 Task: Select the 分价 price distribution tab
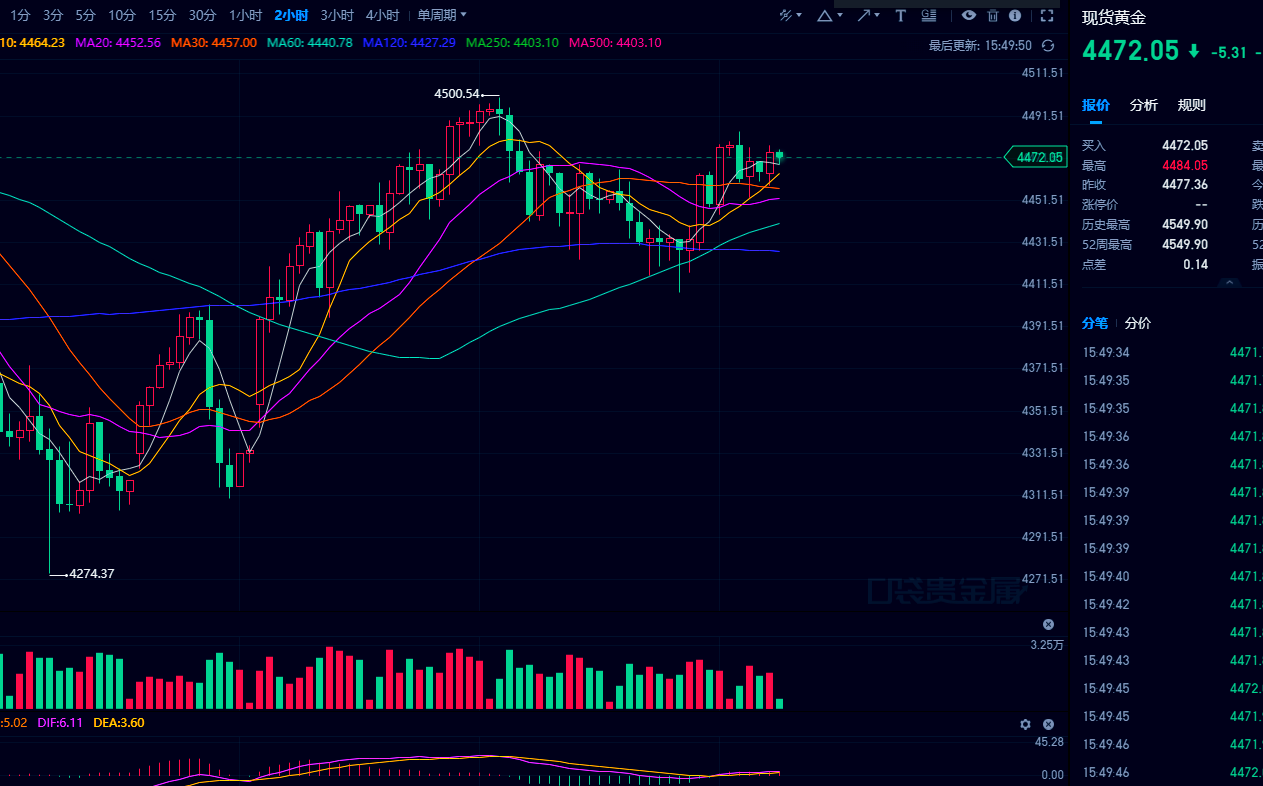coord(1138,323)
